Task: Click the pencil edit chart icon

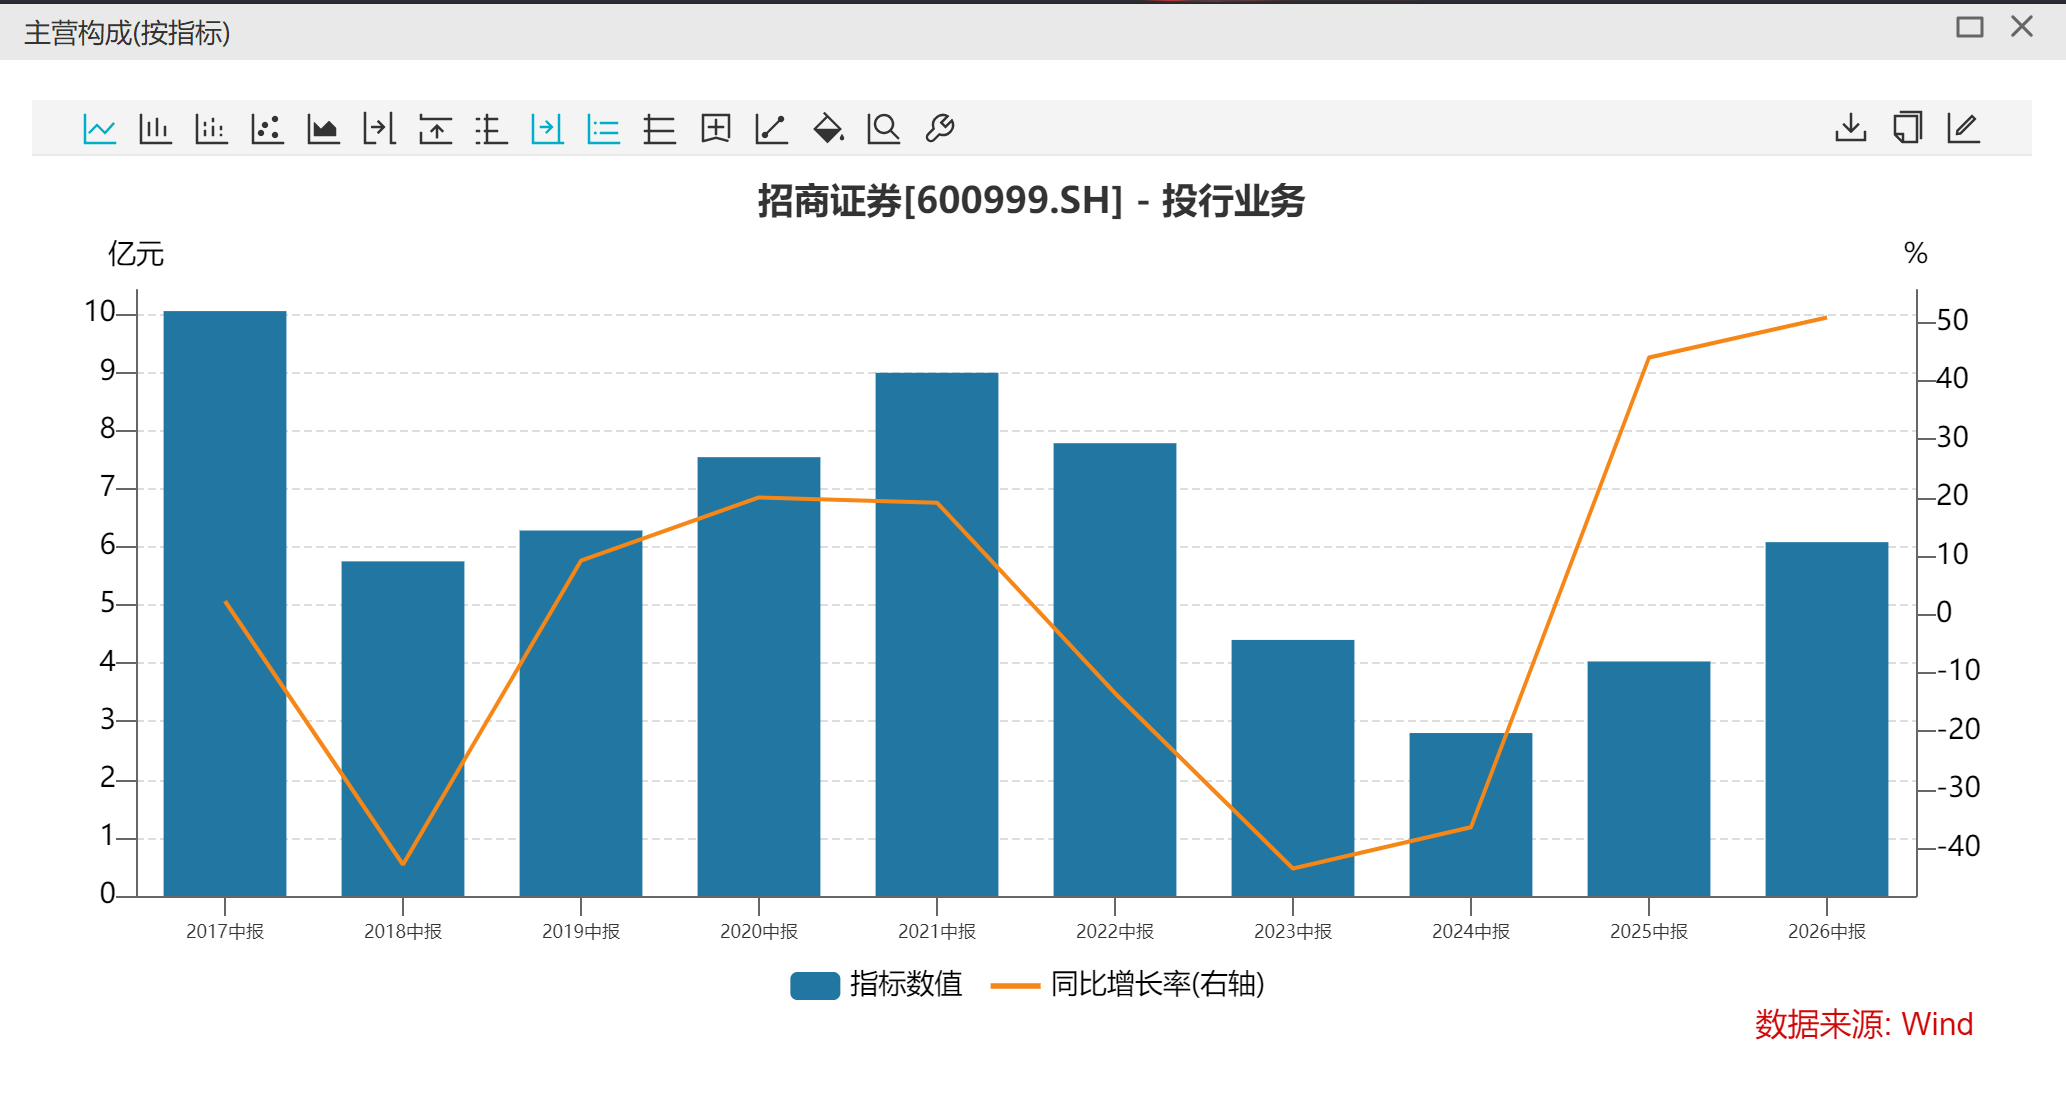Action: 1964,128
